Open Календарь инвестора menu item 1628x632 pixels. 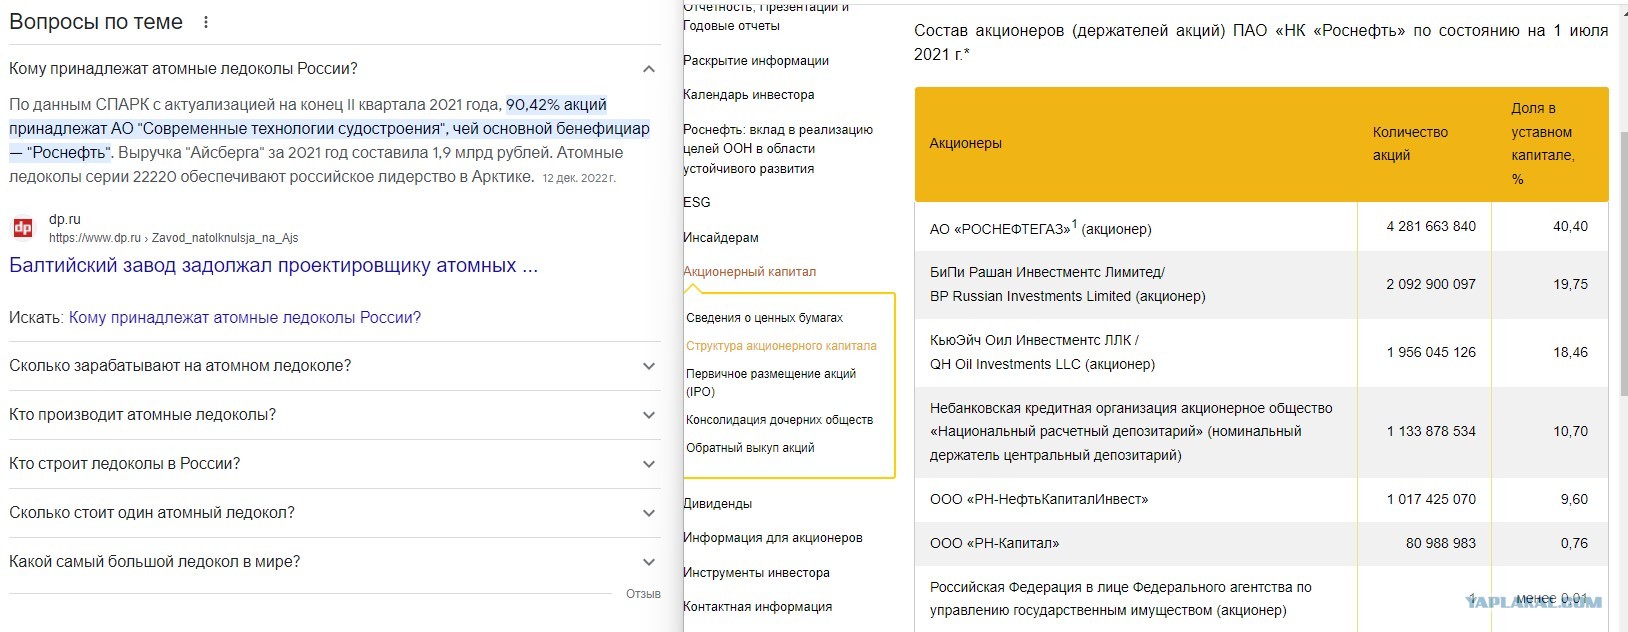(749, 95)
